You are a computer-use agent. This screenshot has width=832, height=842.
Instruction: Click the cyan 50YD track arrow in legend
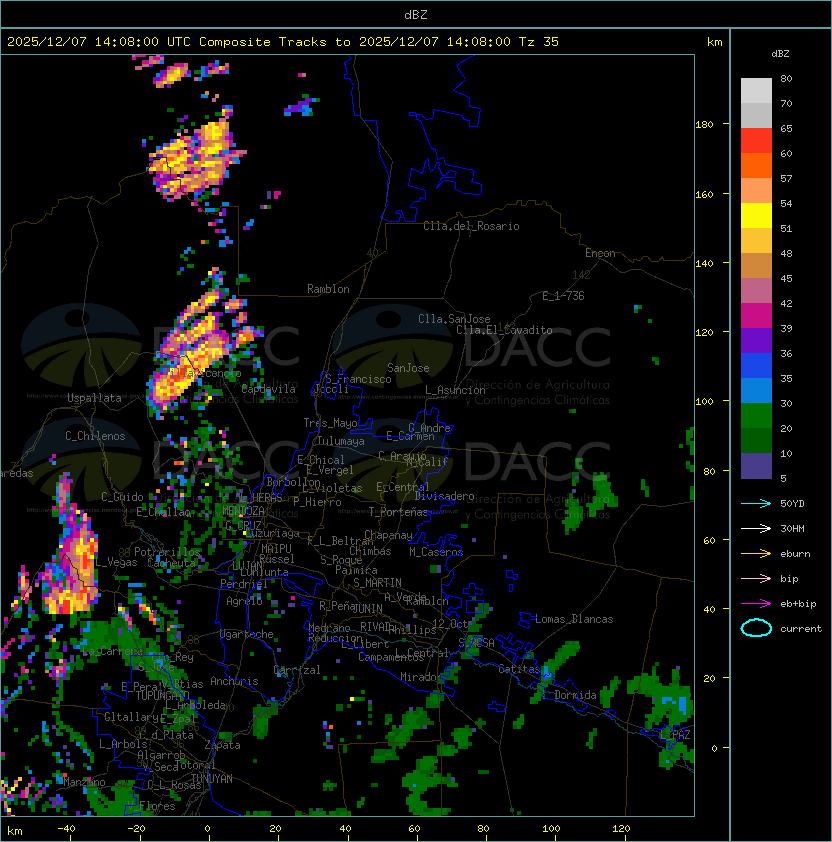[x=756, y=503]
